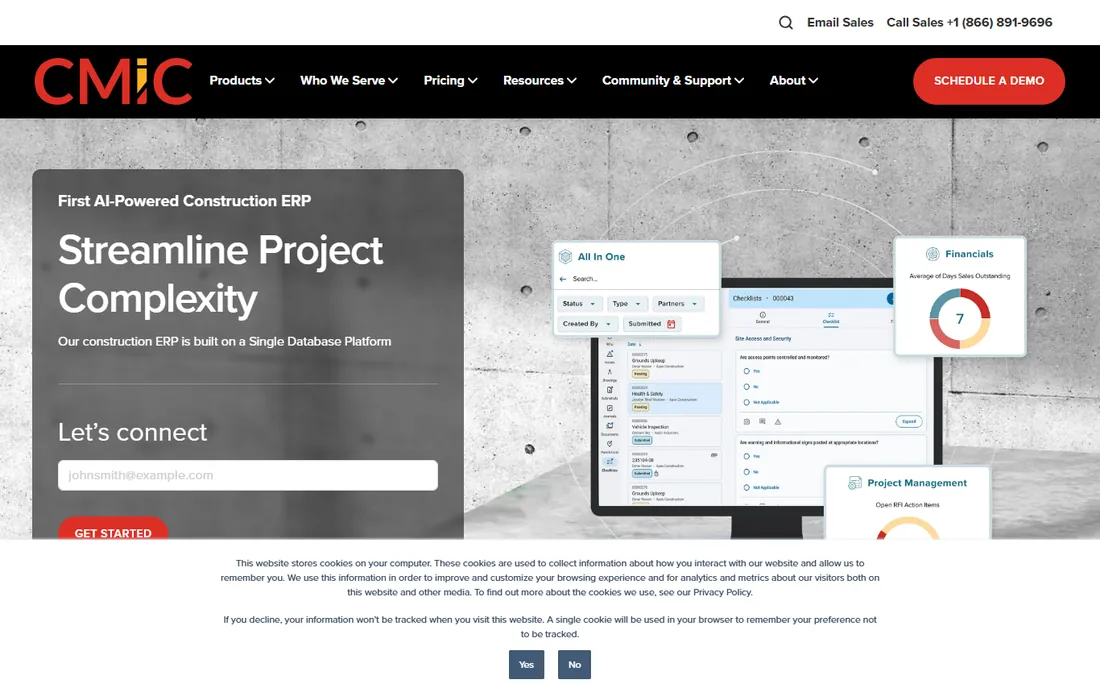1100x688 pixels.
Task: Open the About dropdown
Action: 793,81
